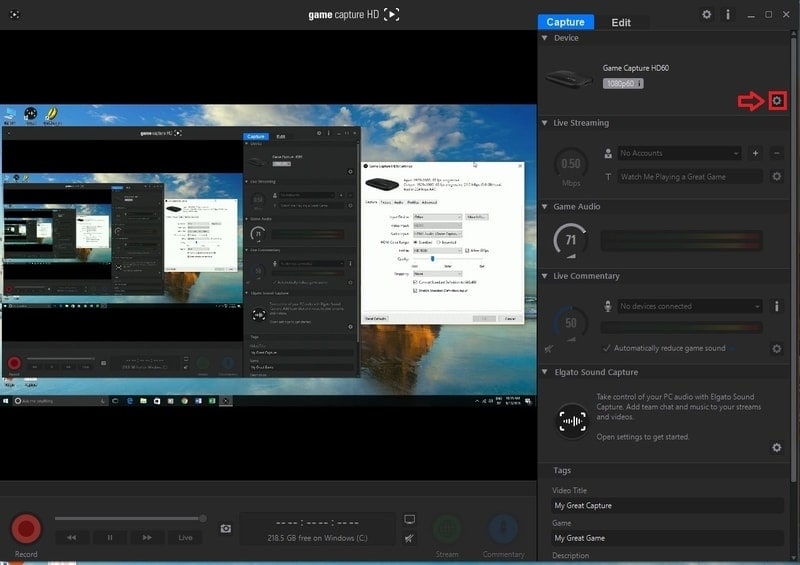Click the Elgato Sound Capture waveform icon
800x565 pixels.
[x=572, y=421]
